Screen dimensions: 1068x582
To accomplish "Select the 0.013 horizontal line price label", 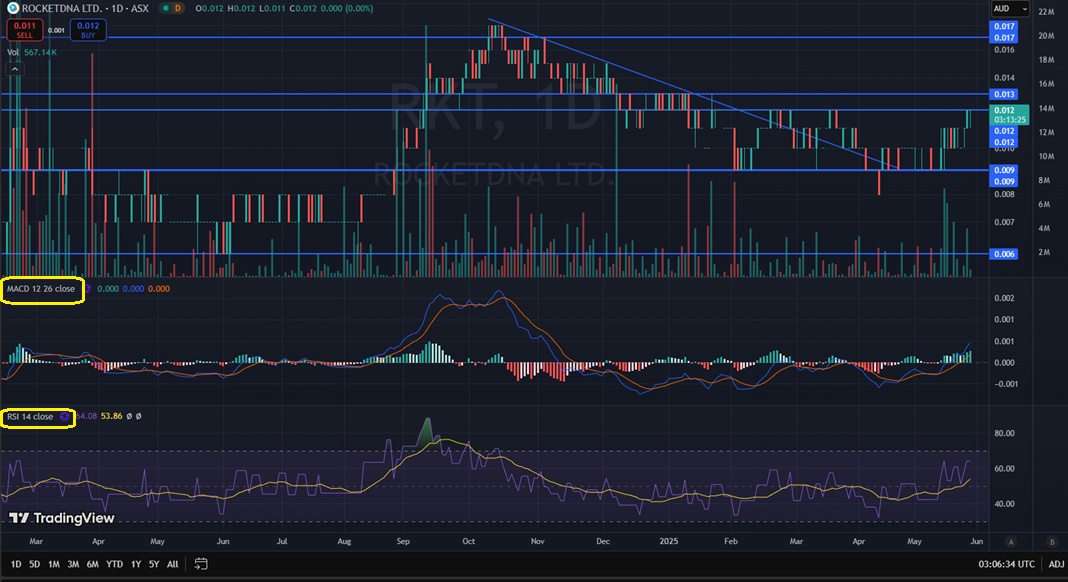I will point(1004,94).
